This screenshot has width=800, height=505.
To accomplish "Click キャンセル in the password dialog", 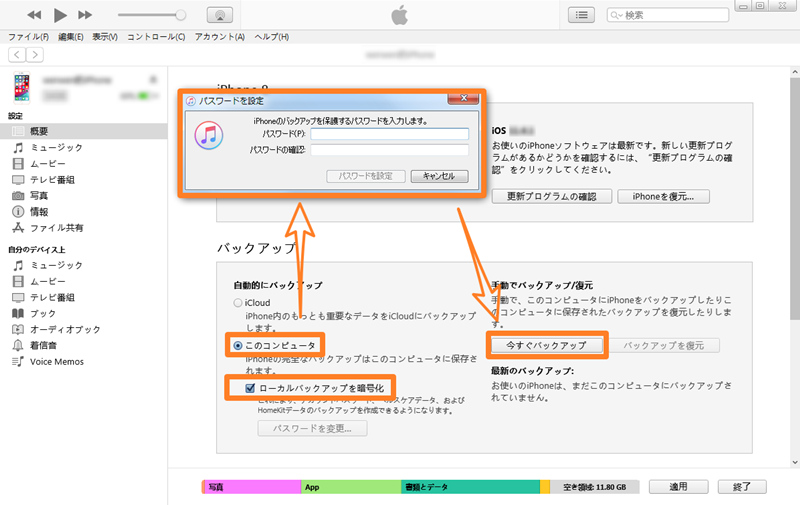I will (x=439, y=176).
